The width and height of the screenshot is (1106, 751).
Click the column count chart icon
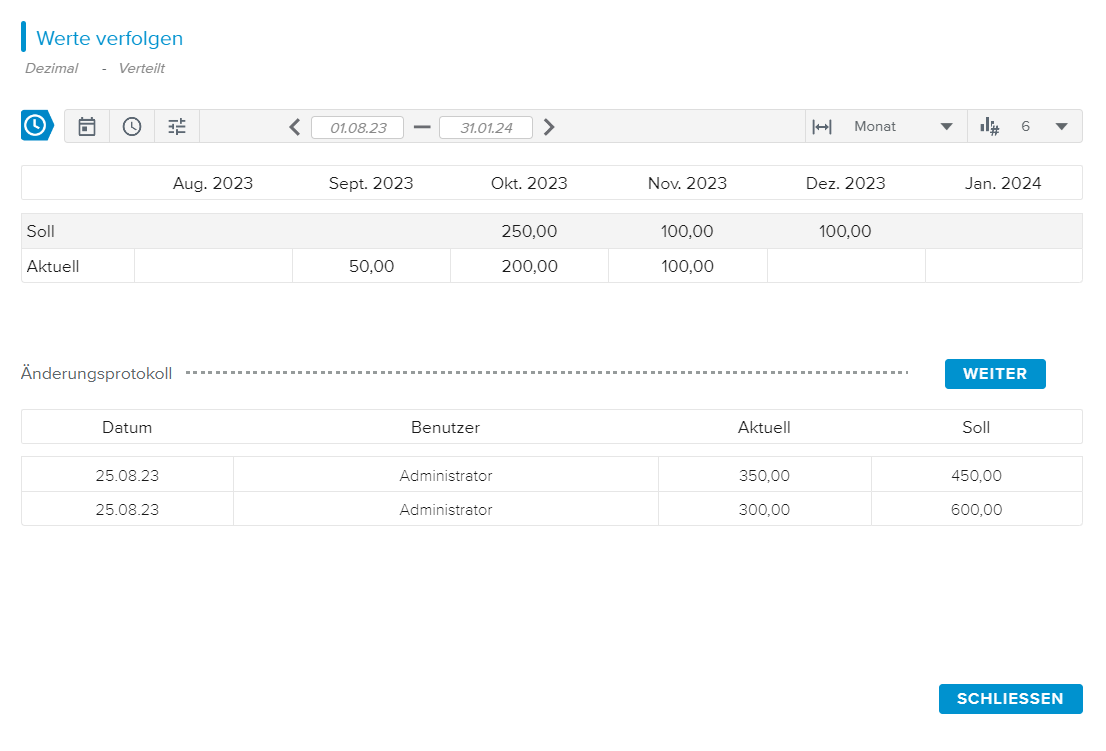(x=989, y=126)
